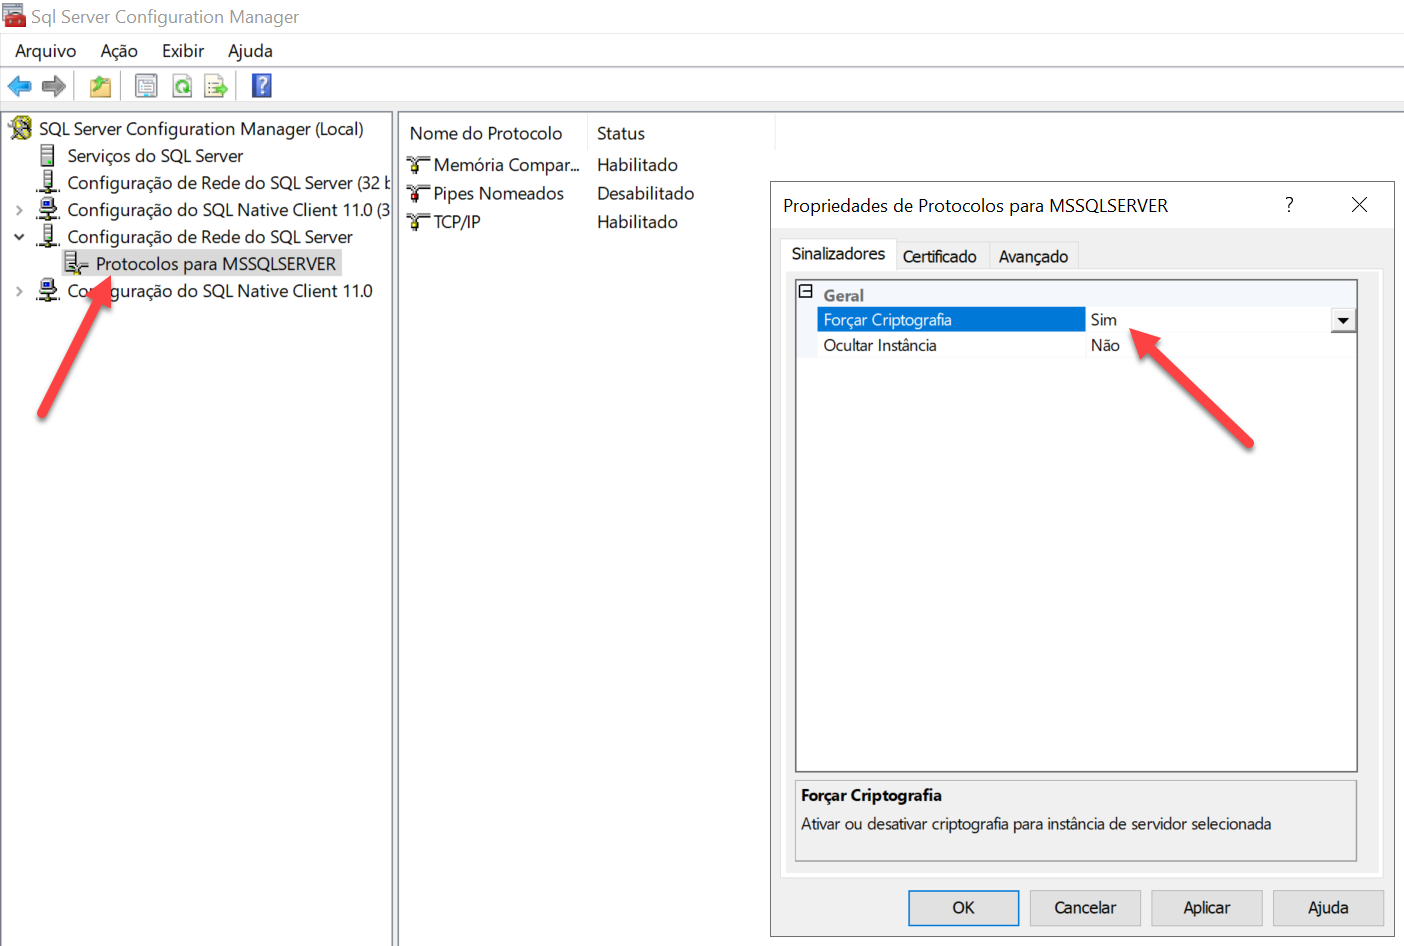Click the Serviços do SQL Server icon
1404x946 pixels.
tap(47, 155)
